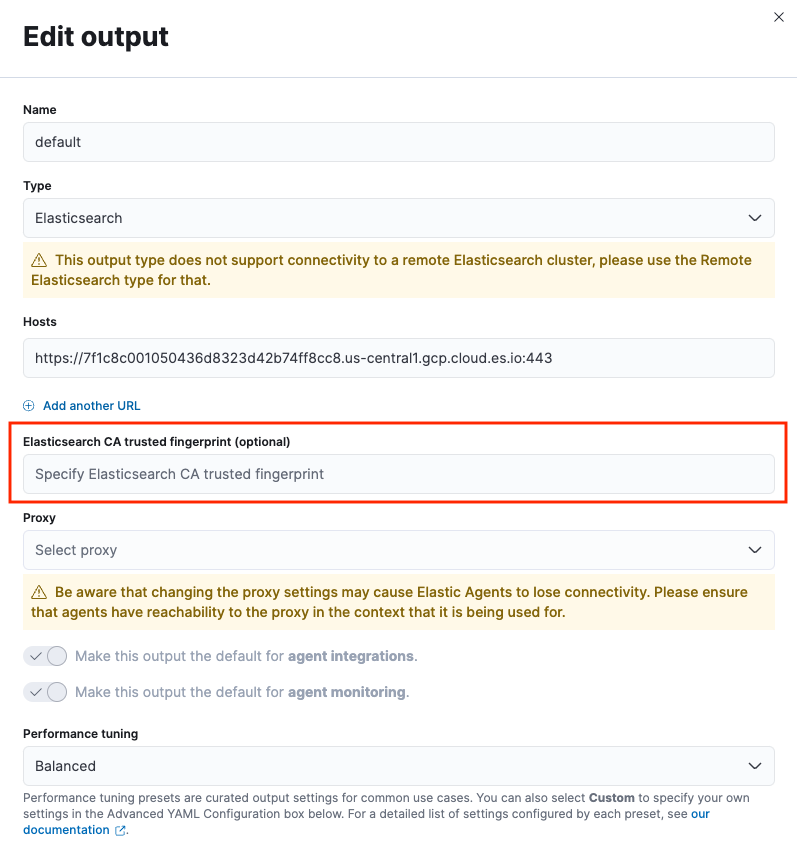Click the Elasticsearch CA trusted fingerprint field
Screen dimensions: 797x853
pos(400,473)
